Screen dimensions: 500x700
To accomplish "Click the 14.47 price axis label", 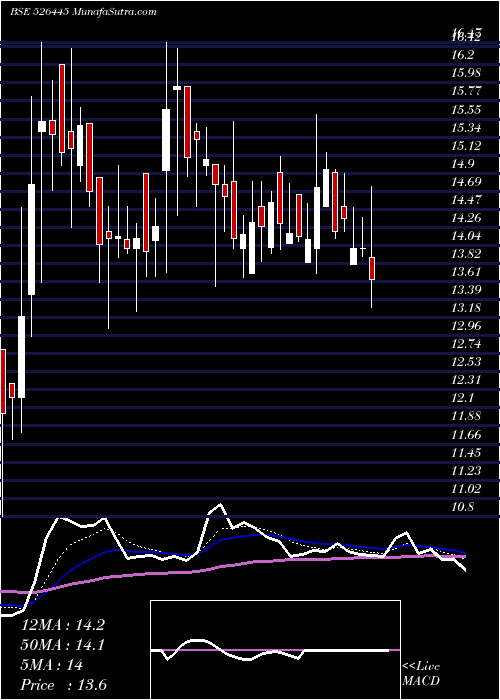I will (466, 200).
